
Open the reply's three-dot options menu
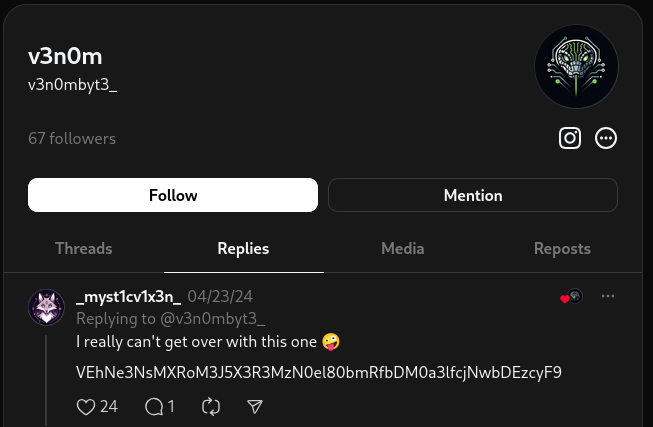click(x=608, y=296)
